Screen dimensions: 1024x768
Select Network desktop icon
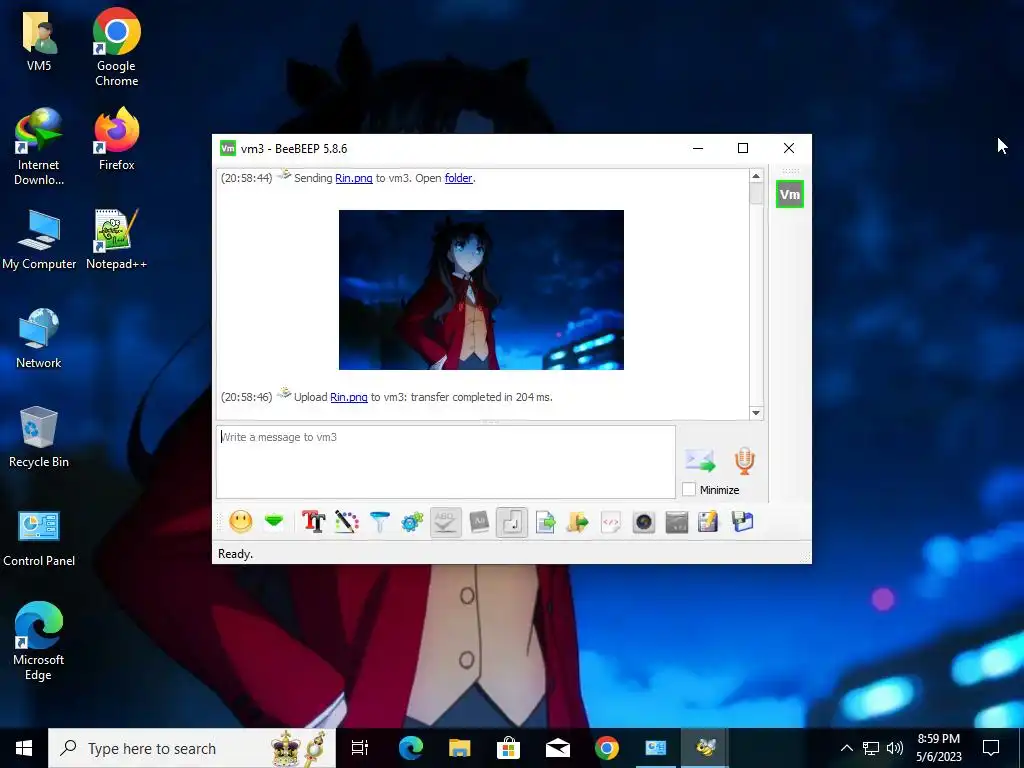[39, 338]
